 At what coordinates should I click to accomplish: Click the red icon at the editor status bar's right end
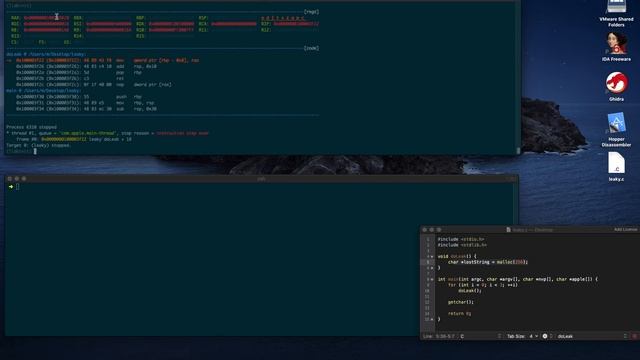(x=635, y=336)
